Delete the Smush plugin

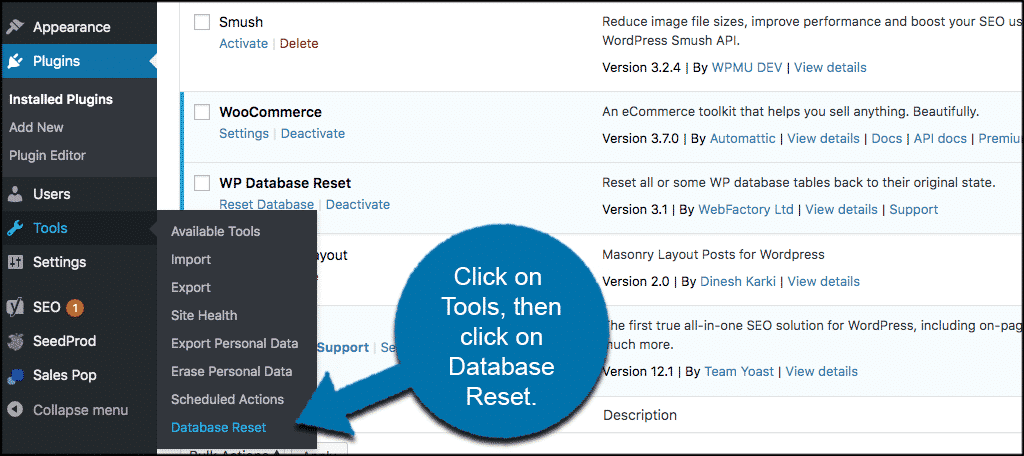pyautogui.click(x=299, y=44)
